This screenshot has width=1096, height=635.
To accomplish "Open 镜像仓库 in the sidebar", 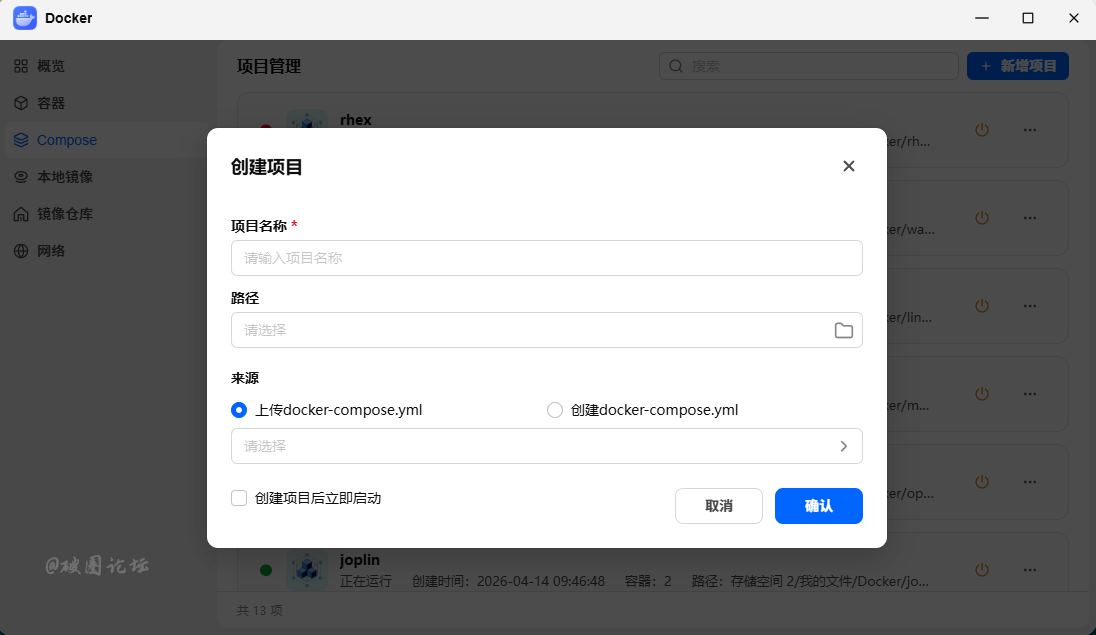I will pyautogui.click(x=108, y=214).
